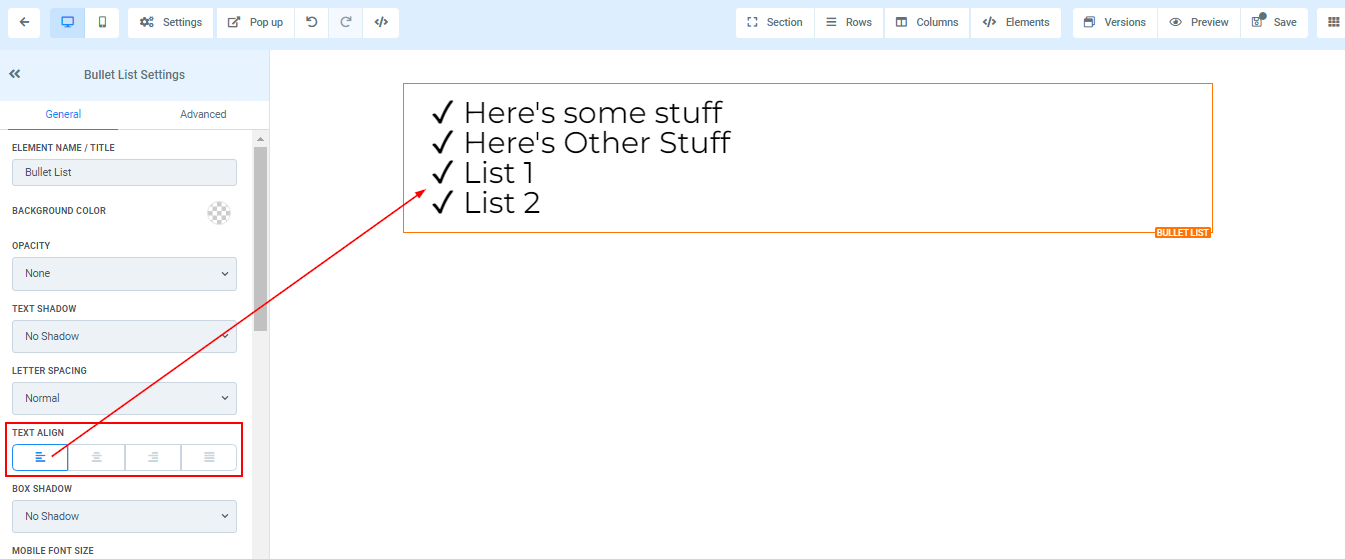Click the Element Name input field
1345x559 pixels.
124,172
